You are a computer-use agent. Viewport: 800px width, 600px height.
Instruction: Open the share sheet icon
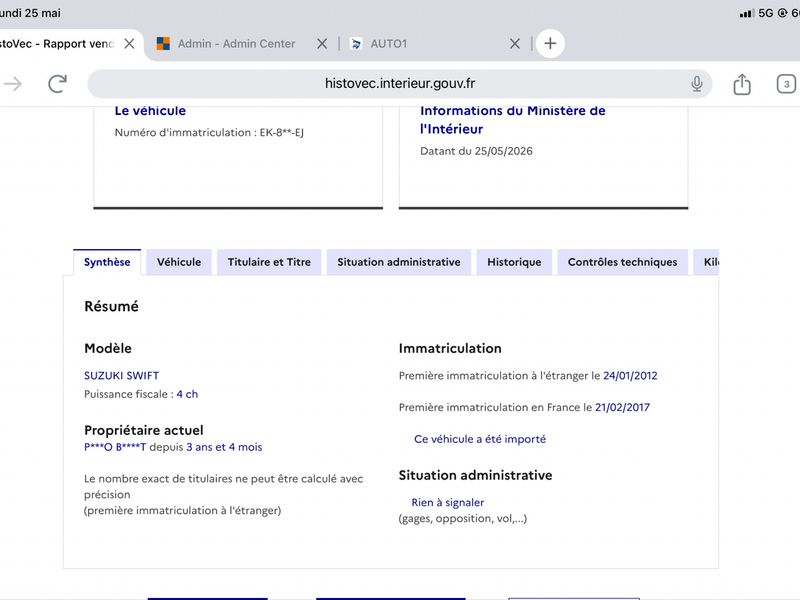[x=742, y=84]
